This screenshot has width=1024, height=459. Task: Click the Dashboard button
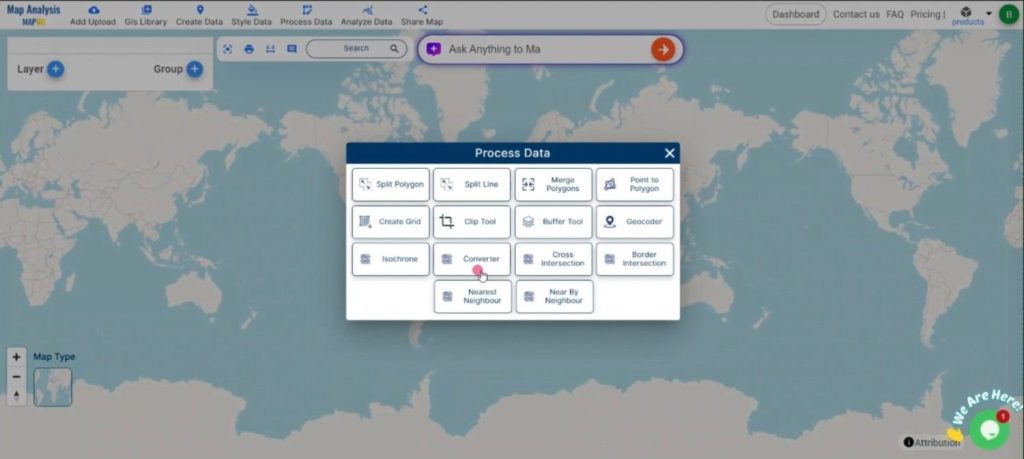(796, 14)
